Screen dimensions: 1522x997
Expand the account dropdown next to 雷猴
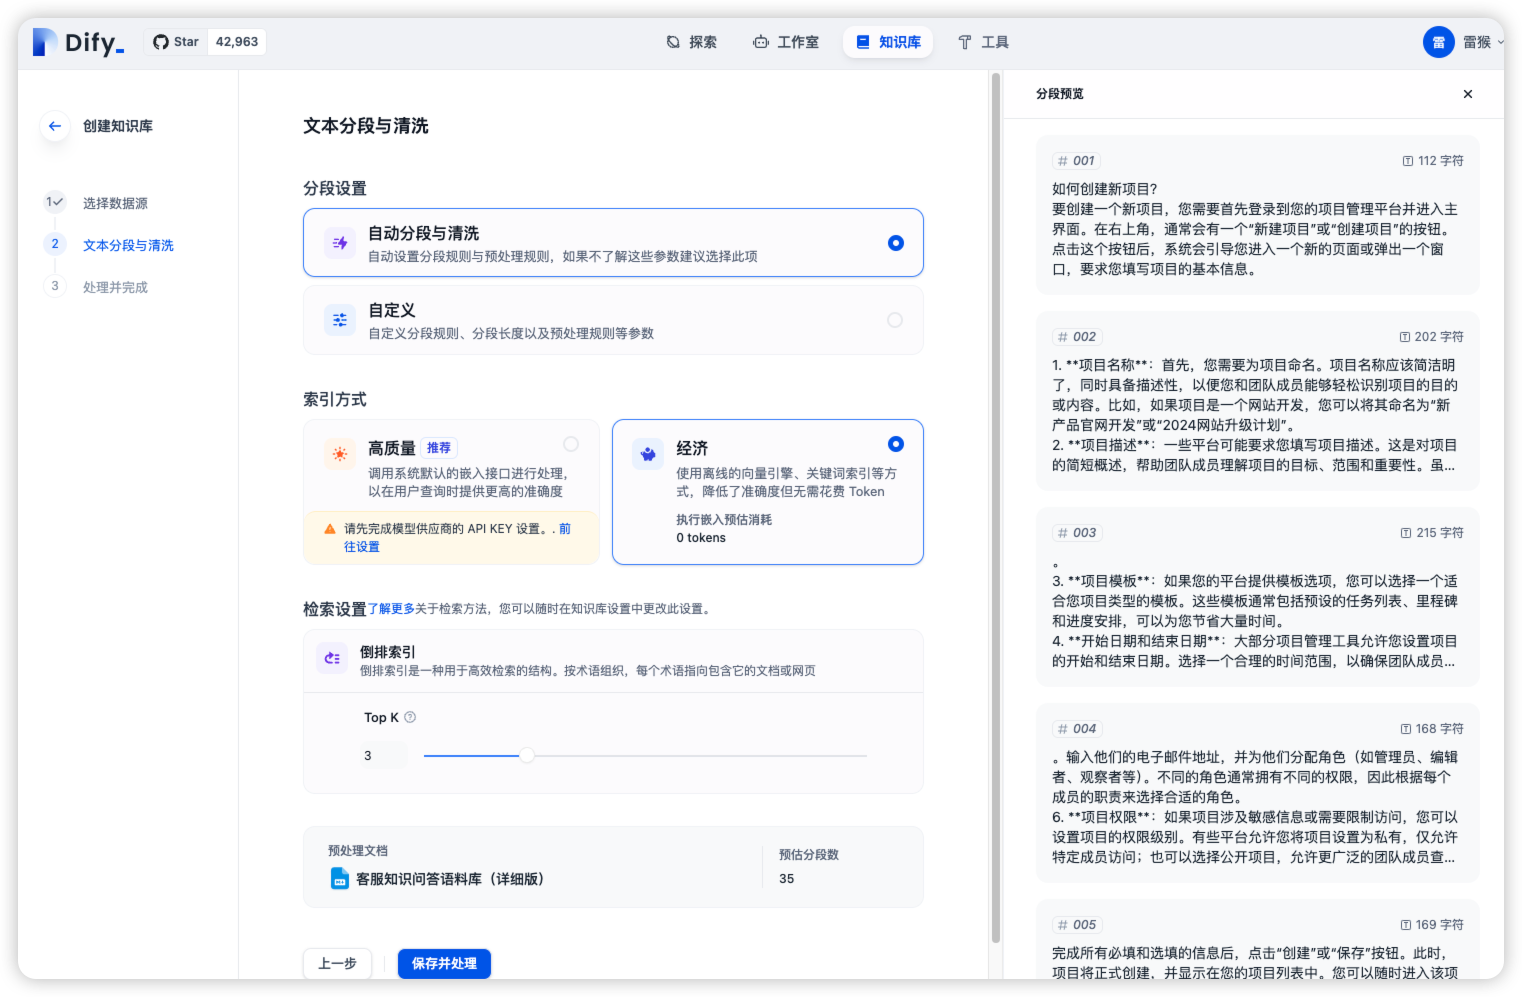click(x=1499, y=42)
